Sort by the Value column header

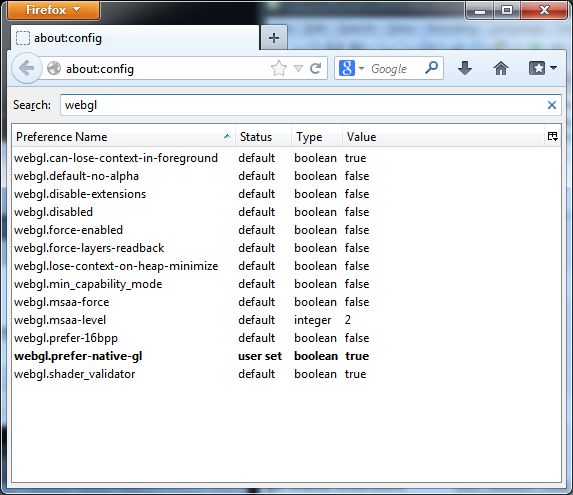pos(443,137)
